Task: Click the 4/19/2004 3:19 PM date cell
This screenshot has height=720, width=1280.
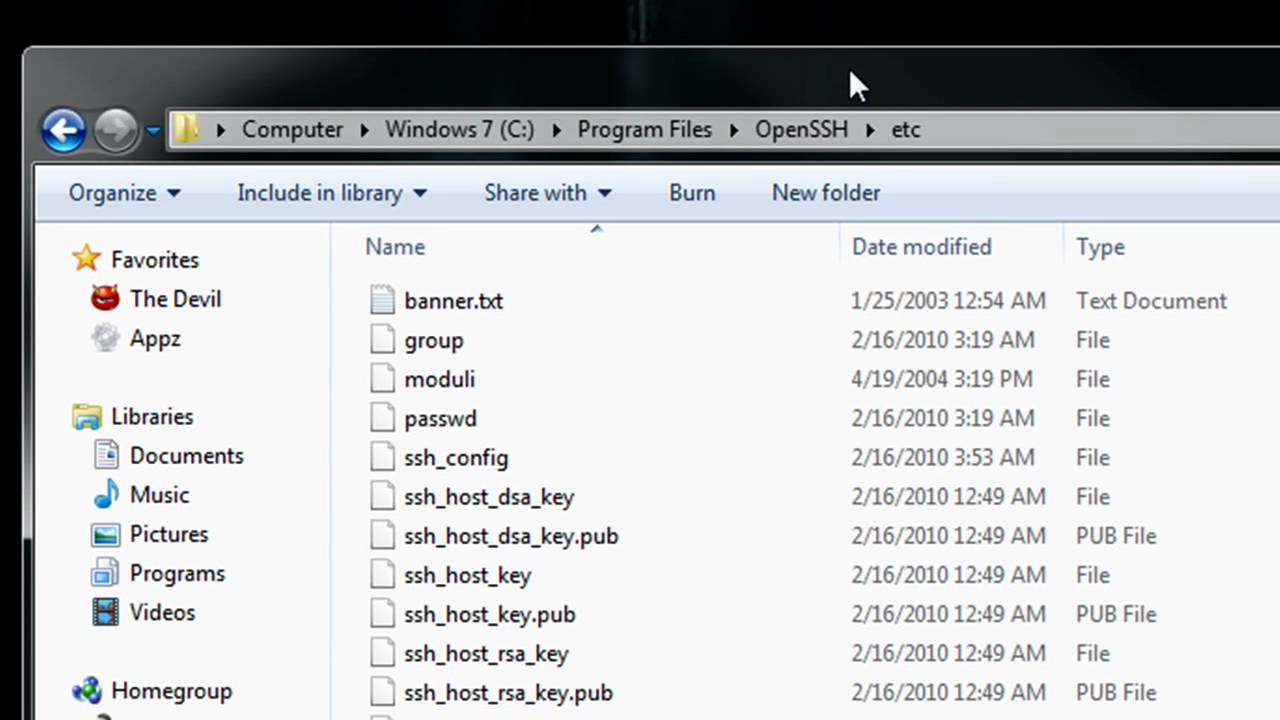Action: coord(942,379)
